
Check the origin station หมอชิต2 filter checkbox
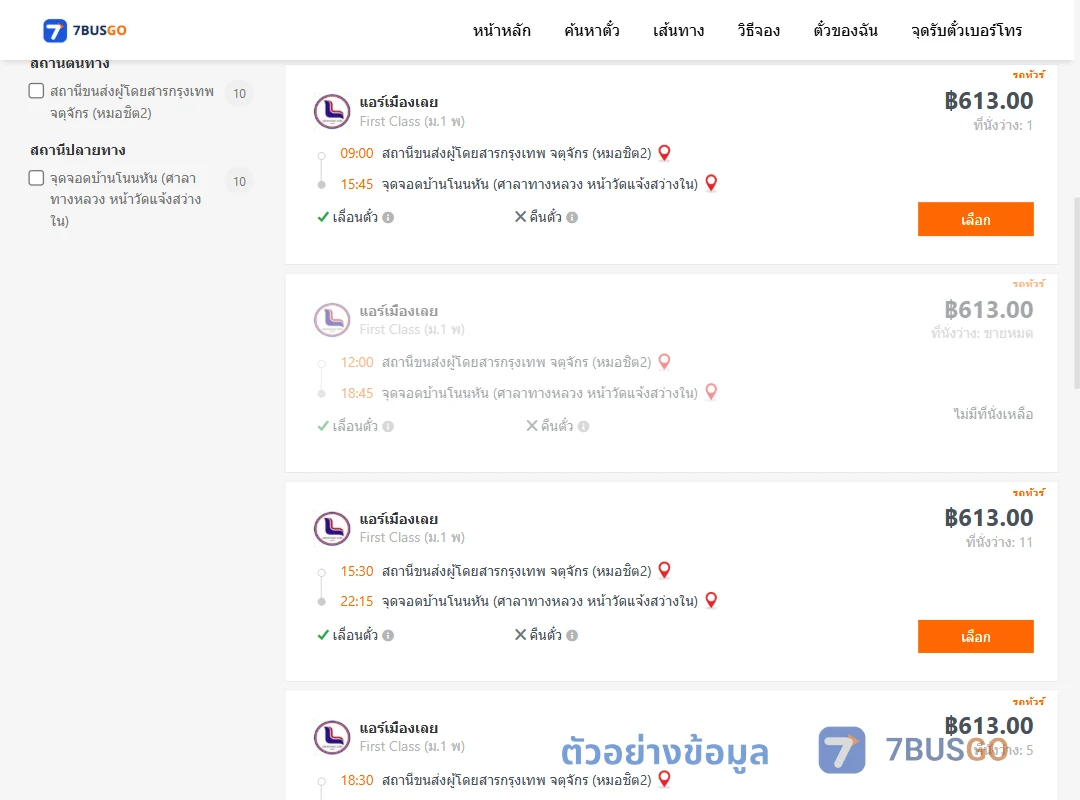pyautogui.click(x=37, y=91)
